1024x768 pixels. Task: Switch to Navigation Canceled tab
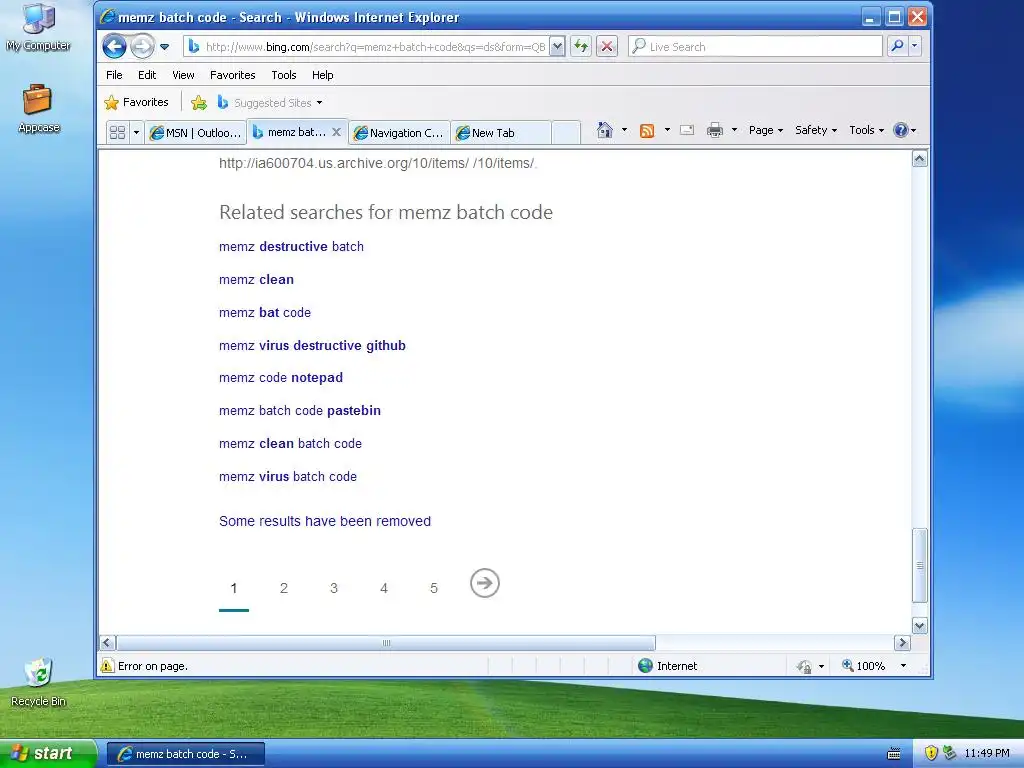399,133
